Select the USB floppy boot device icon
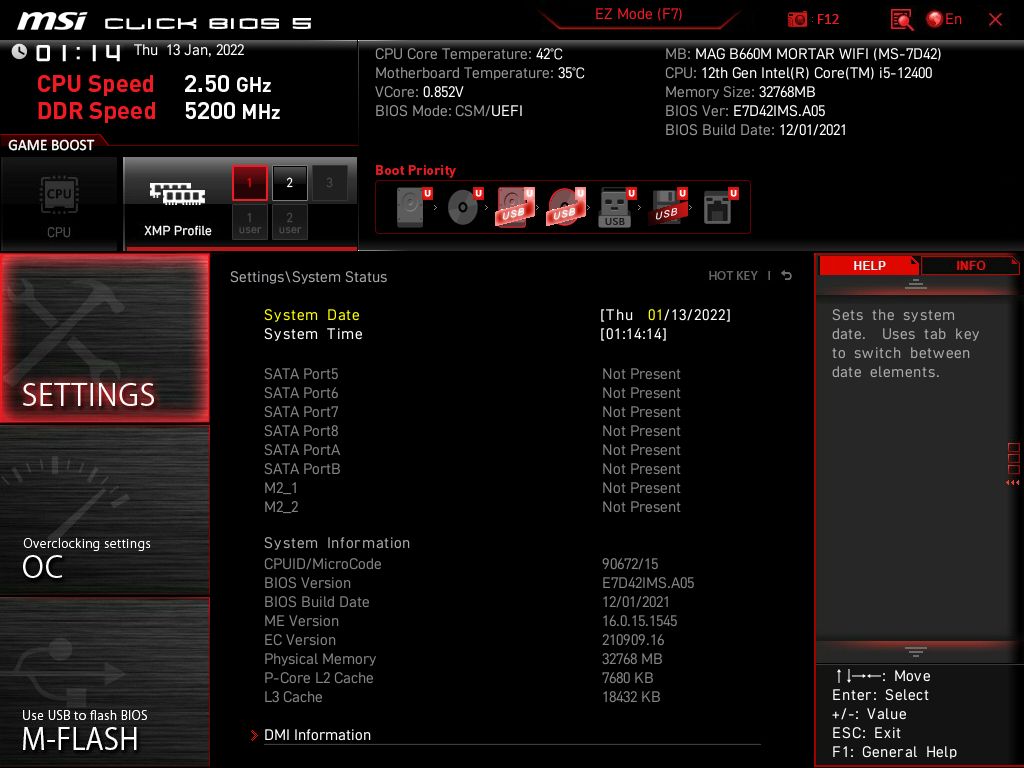The height and width of the screenshot is (768, 1024). 667,207
